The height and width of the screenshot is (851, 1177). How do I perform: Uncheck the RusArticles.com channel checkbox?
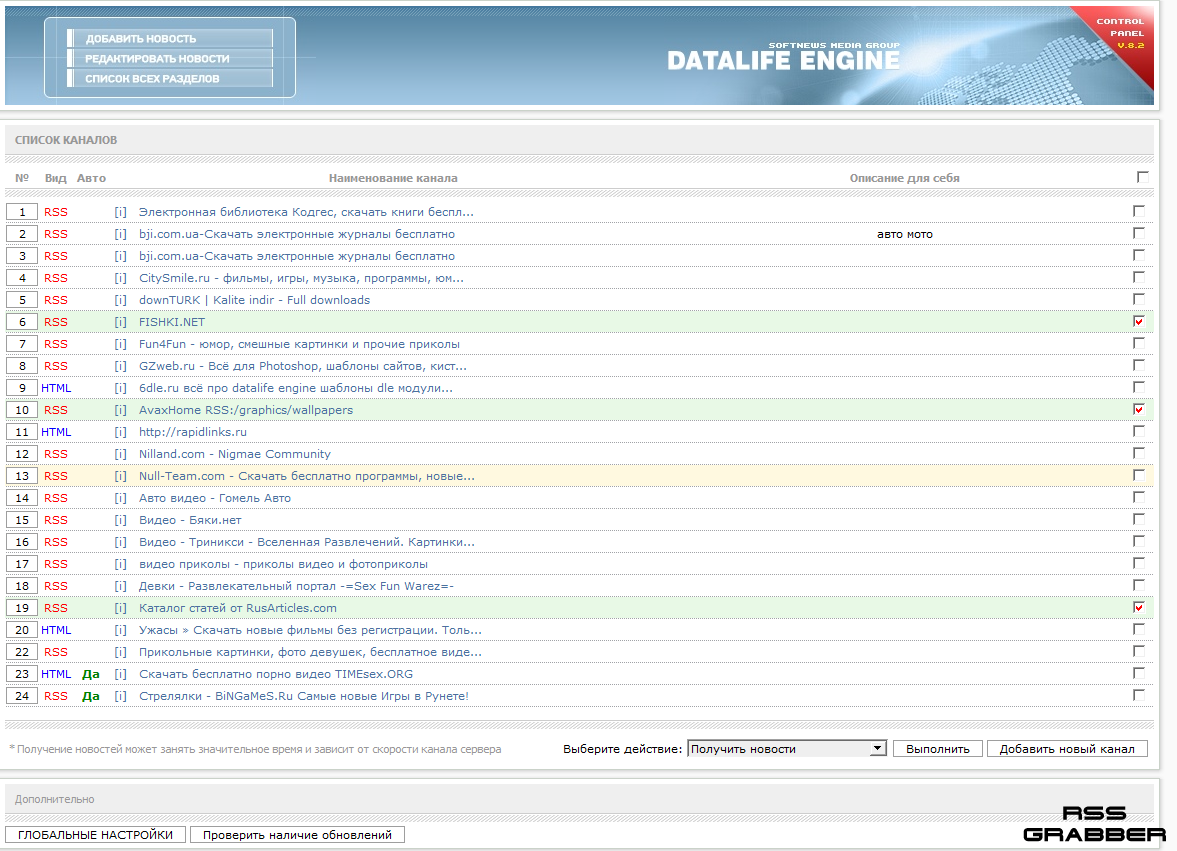(x=1139, y=607)
